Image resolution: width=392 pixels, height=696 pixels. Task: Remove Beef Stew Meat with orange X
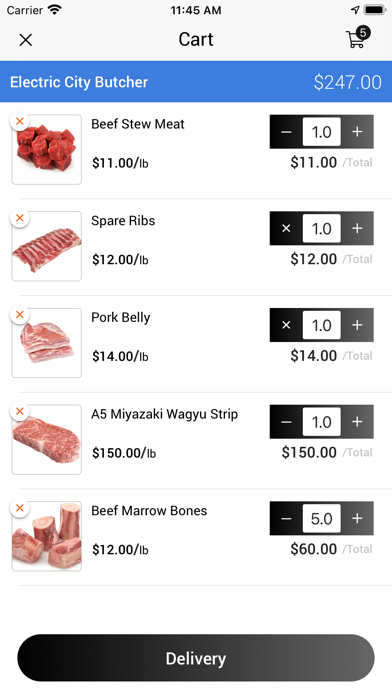pos(20,121)
